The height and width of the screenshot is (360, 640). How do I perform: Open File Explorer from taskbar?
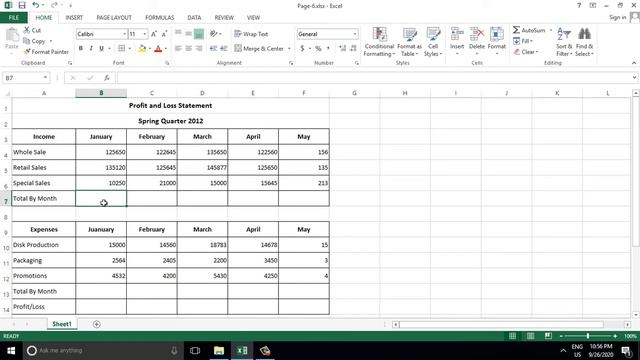(x=219, y=351)
